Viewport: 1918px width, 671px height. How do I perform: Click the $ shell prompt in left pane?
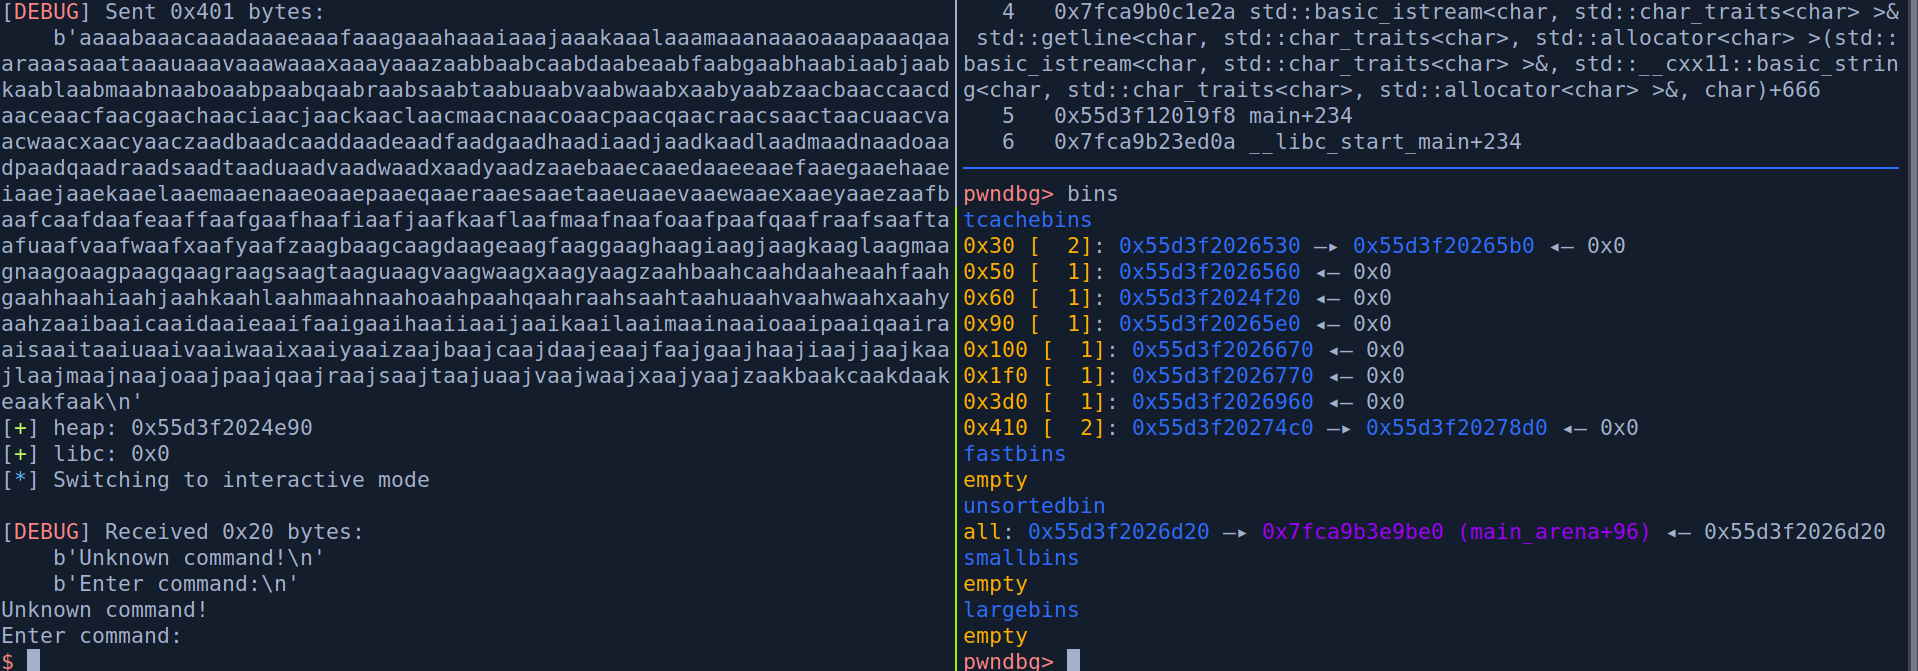[x=8, y=660]
